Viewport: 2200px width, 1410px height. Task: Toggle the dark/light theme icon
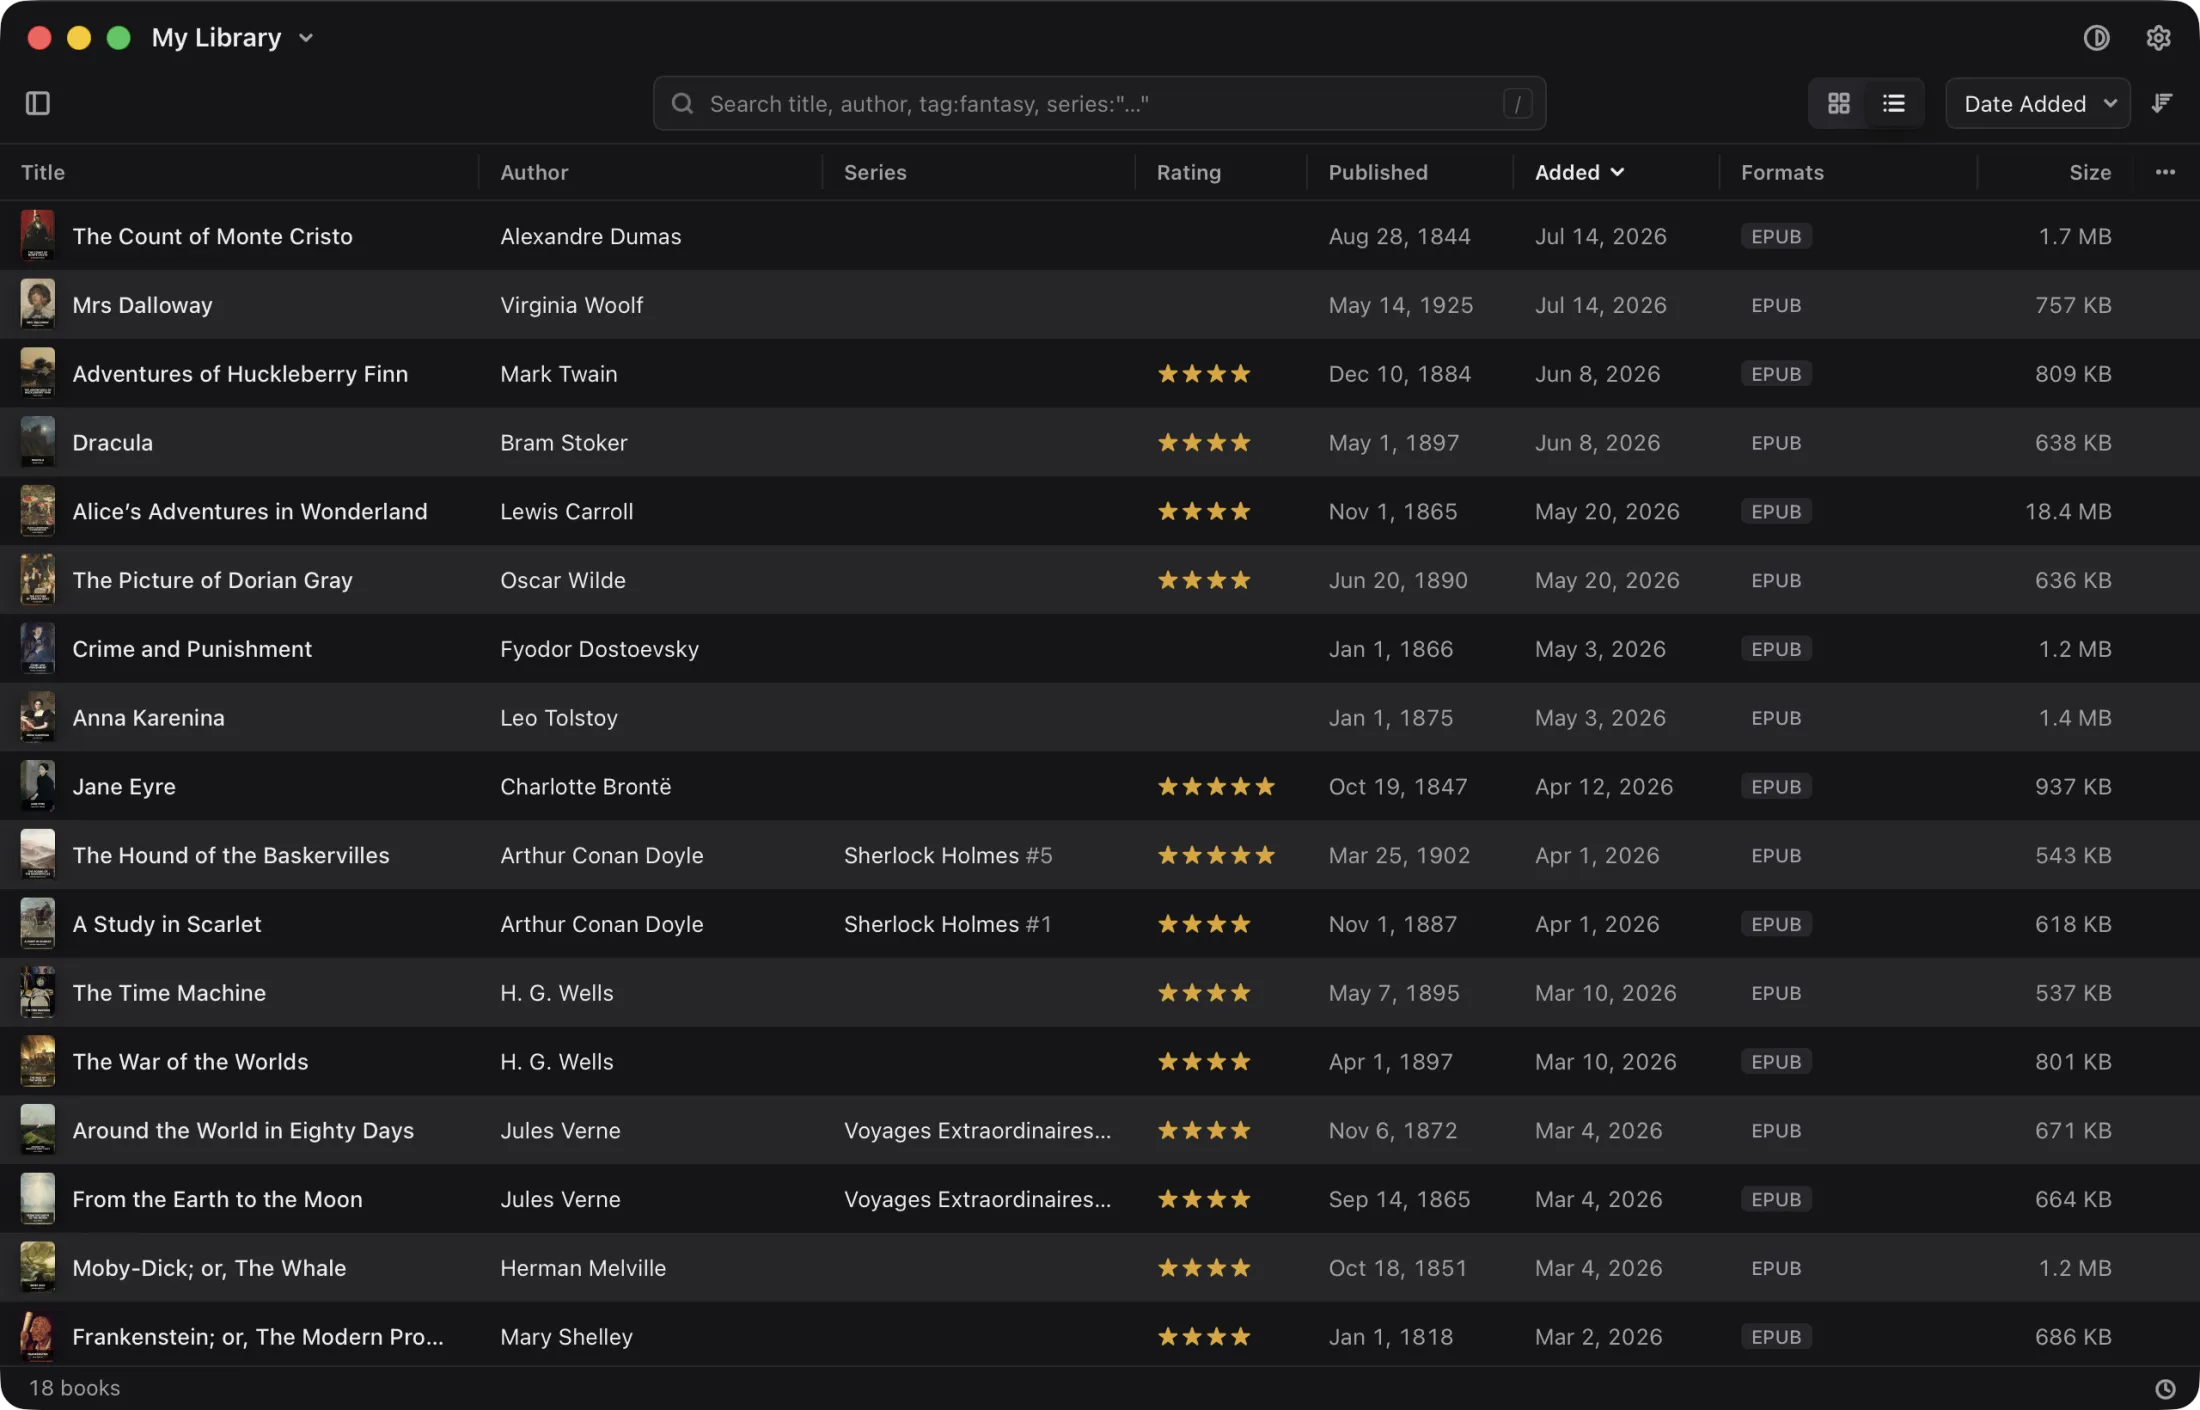(2096, 38)
